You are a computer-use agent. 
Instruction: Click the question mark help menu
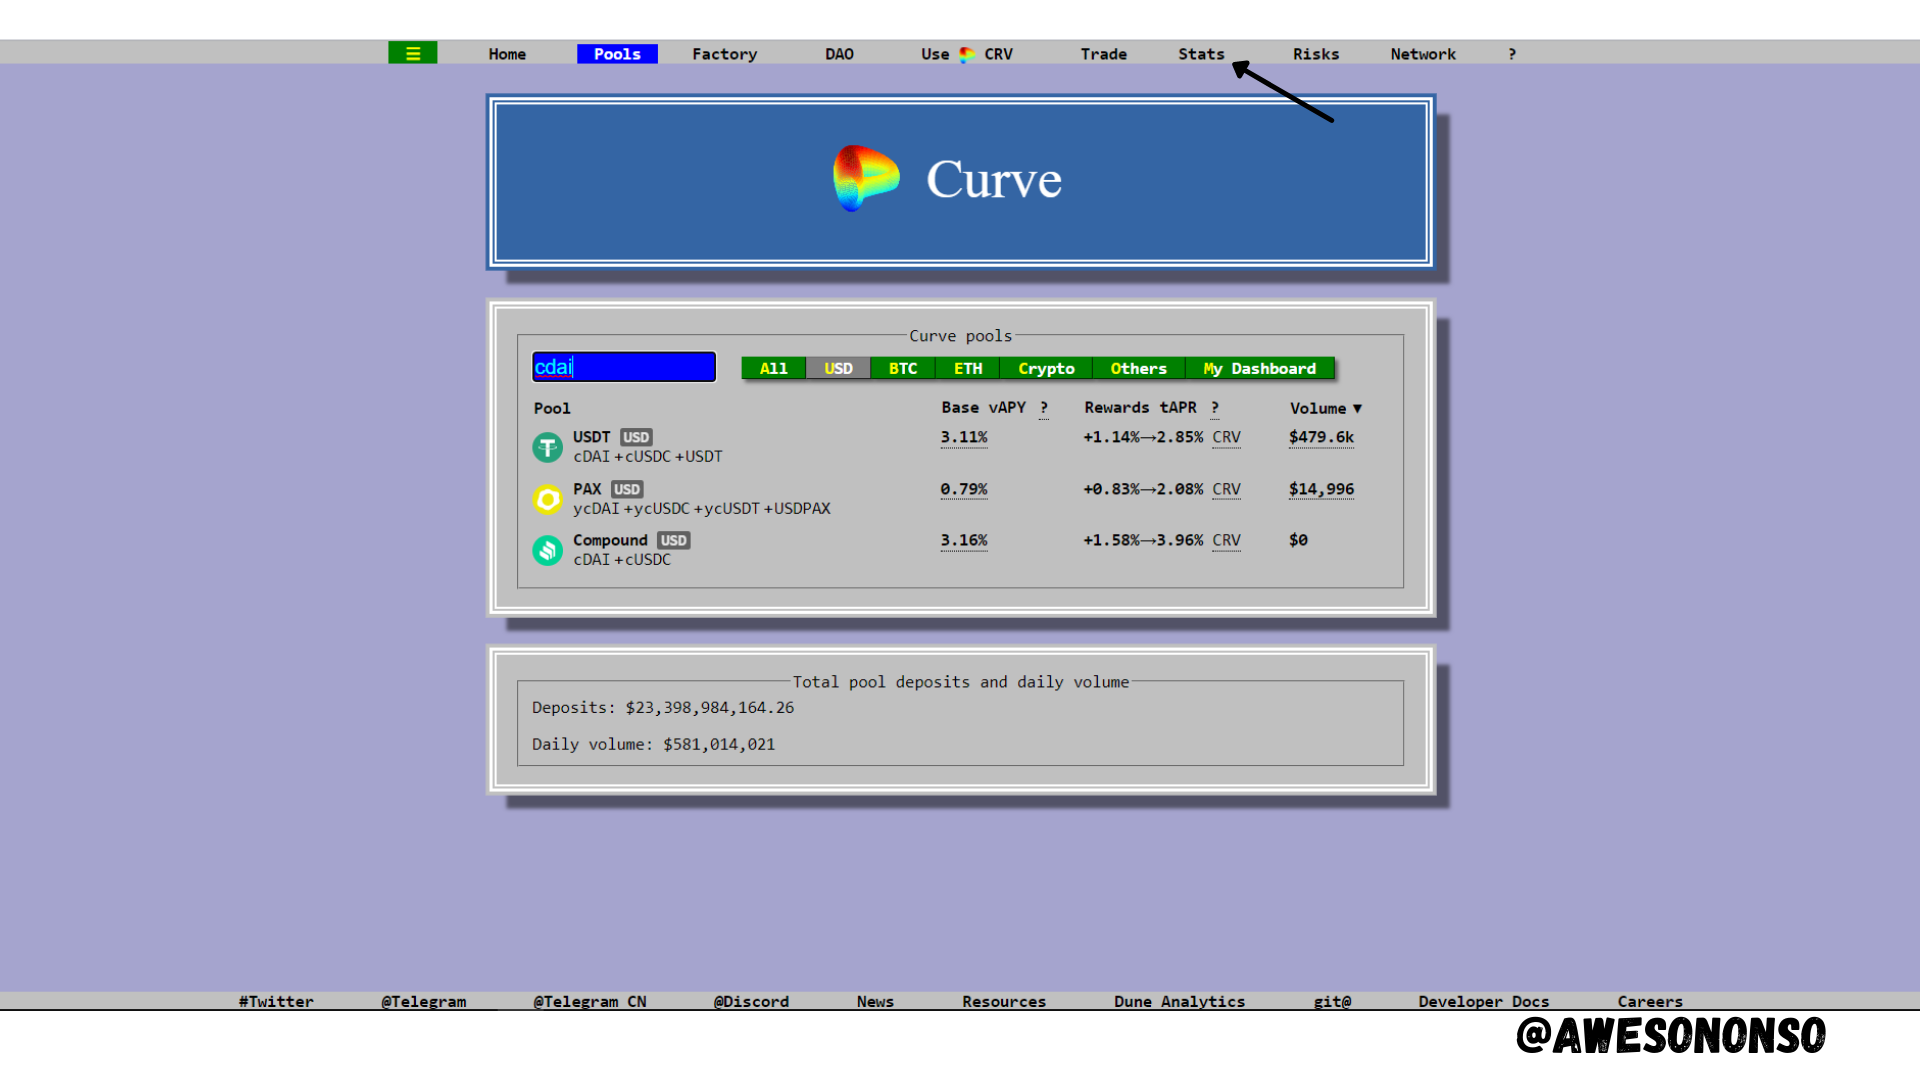pyautogui.click(x=1512, y=54)
